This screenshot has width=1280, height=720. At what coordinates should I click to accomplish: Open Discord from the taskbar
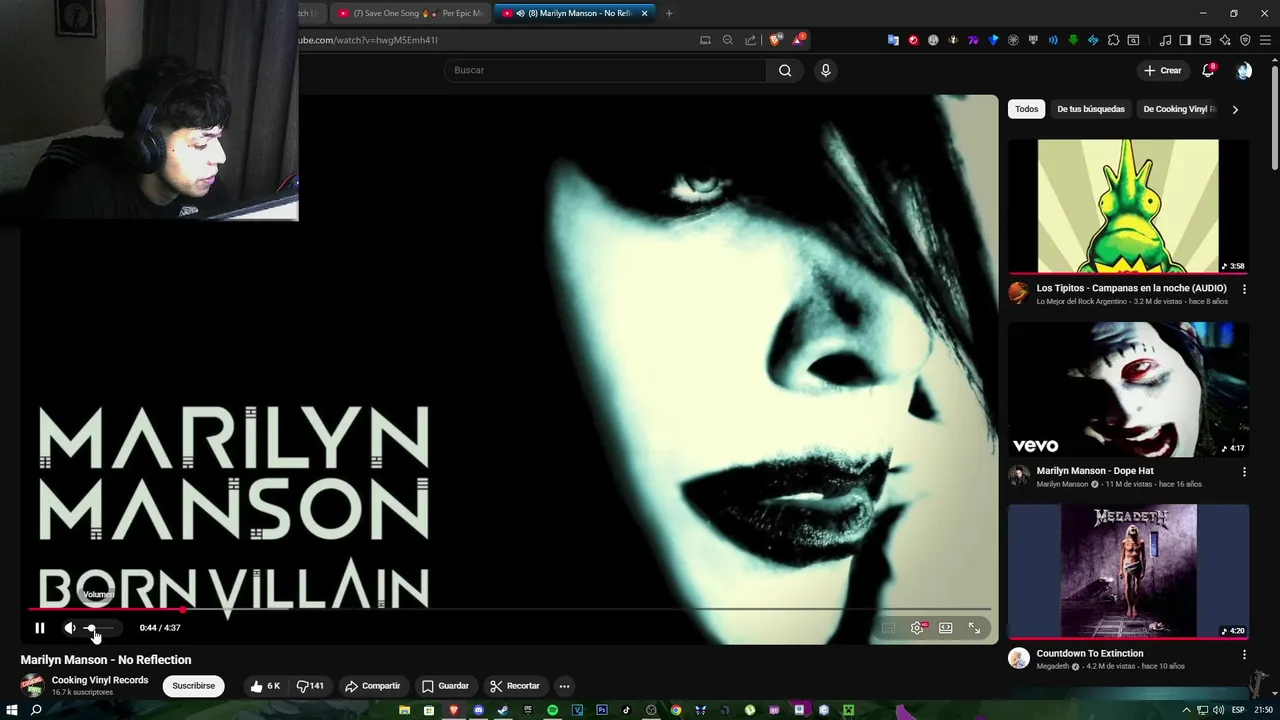pos(478,710)
